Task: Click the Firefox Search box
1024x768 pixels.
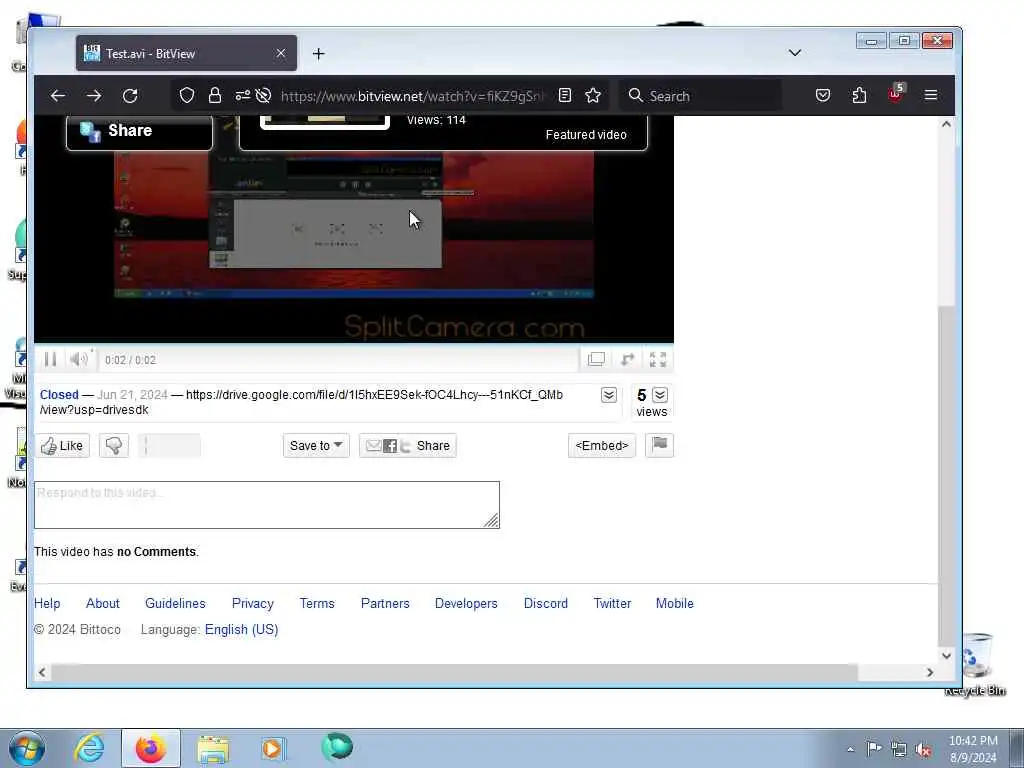Action: pos(700,96)
